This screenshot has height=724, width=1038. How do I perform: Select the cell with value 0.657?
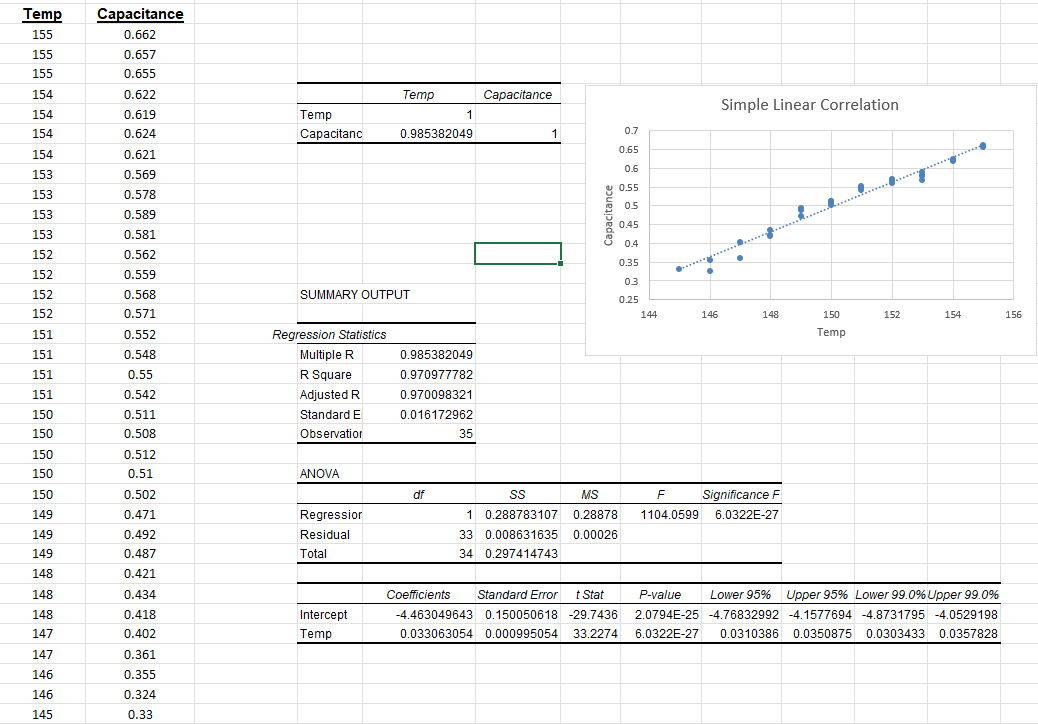tap(140, 54)
